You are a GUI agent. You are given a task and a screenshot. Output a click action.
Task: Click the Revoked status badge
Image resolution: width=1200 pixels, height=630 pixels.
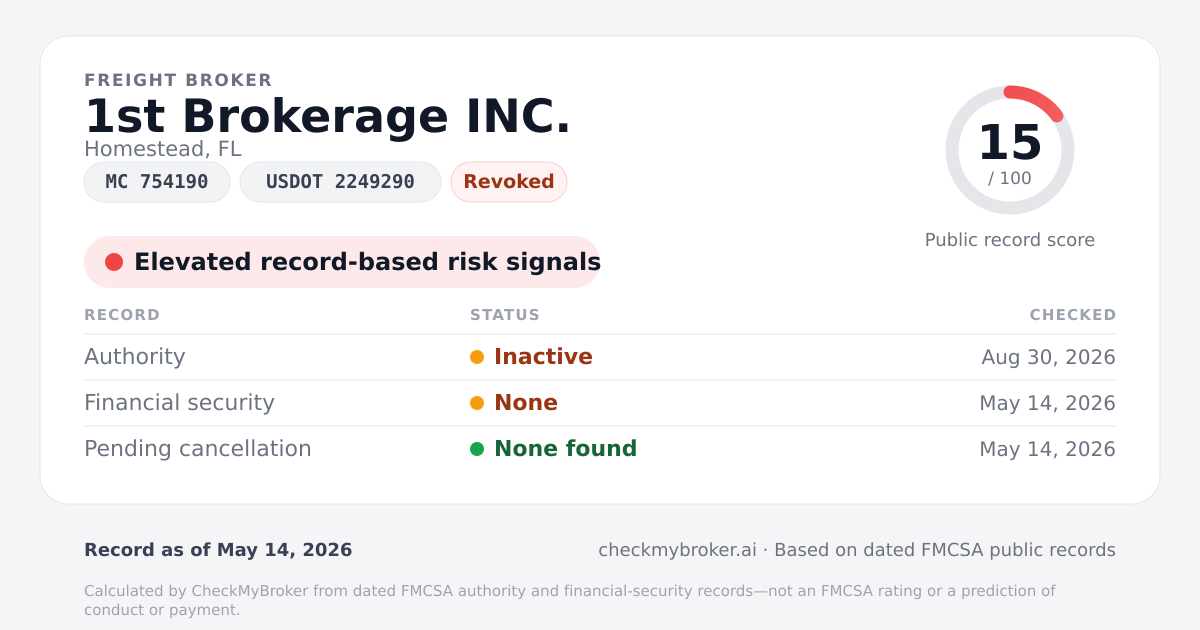coord(509,182)
